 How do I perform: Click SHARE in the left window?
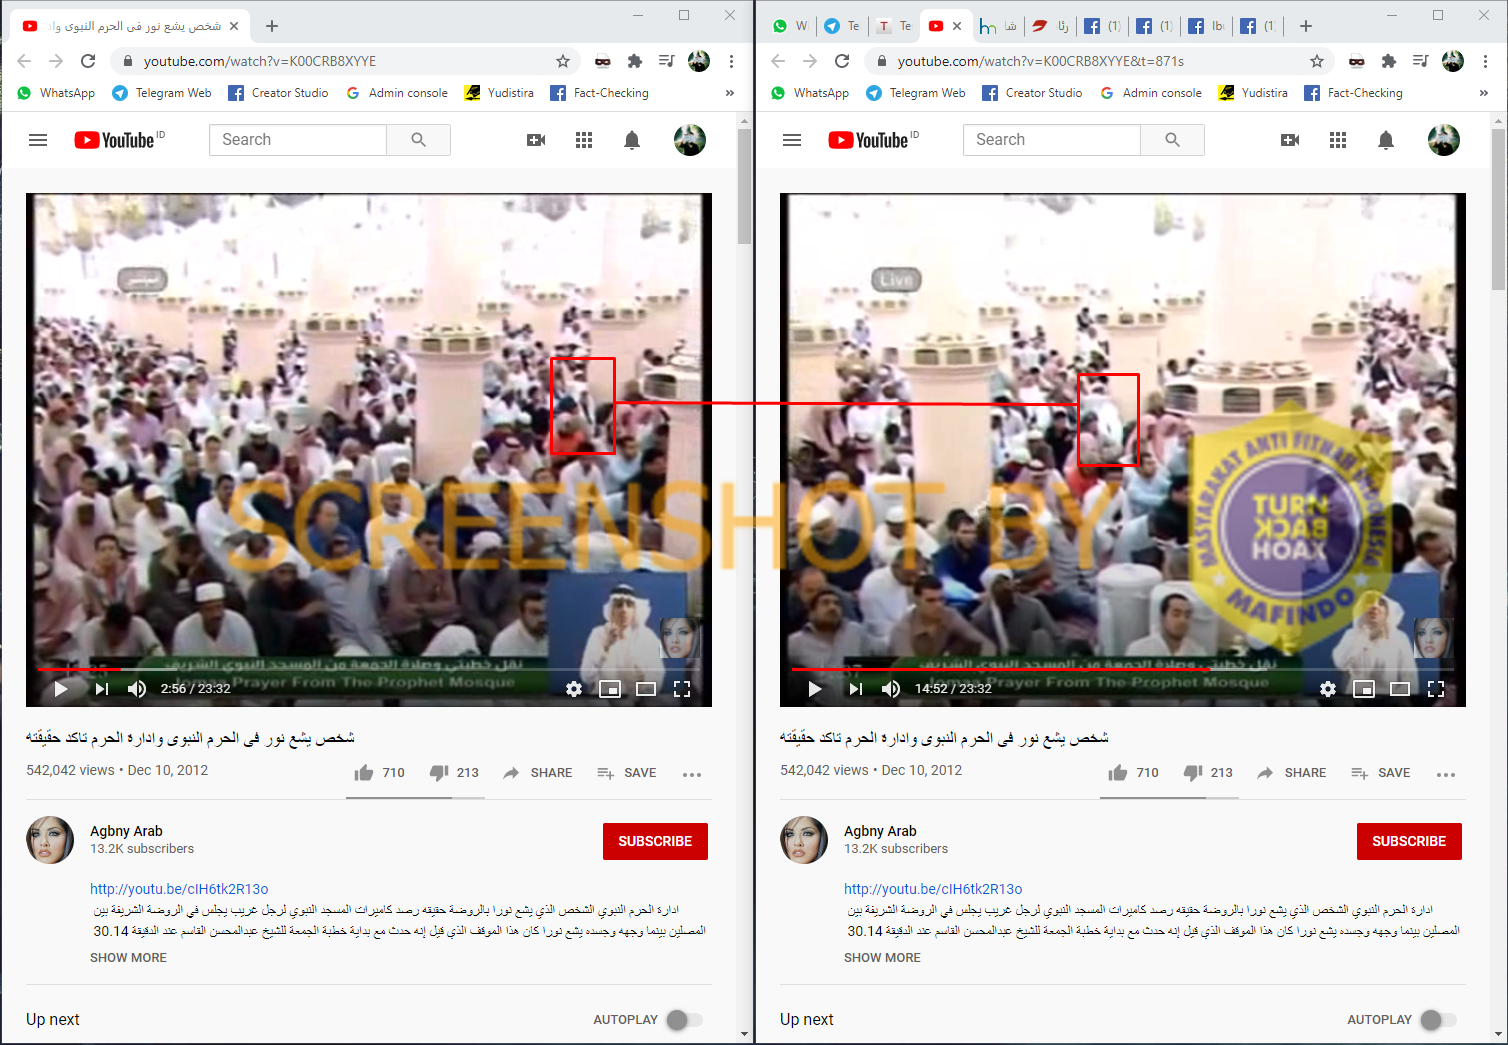point(538,773)
